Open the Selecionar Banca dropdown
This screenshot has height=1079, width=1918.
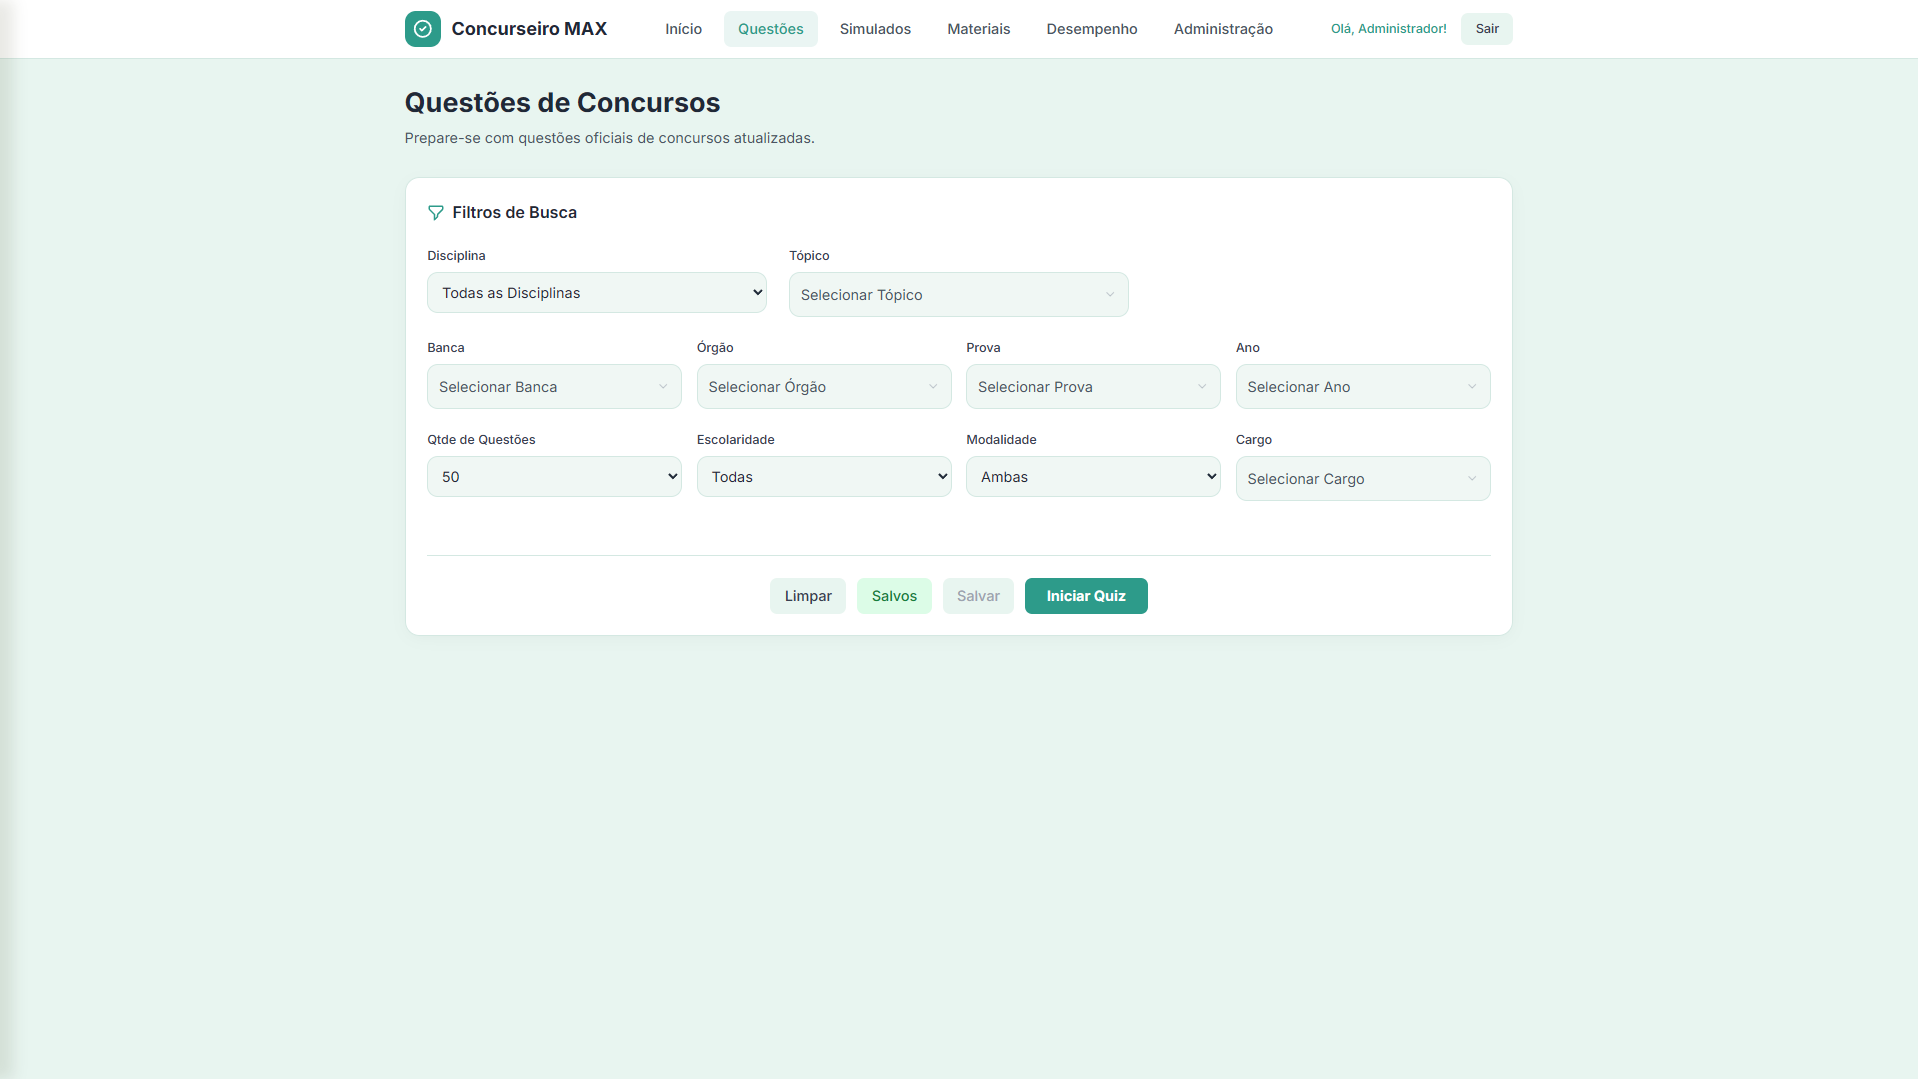553,387
